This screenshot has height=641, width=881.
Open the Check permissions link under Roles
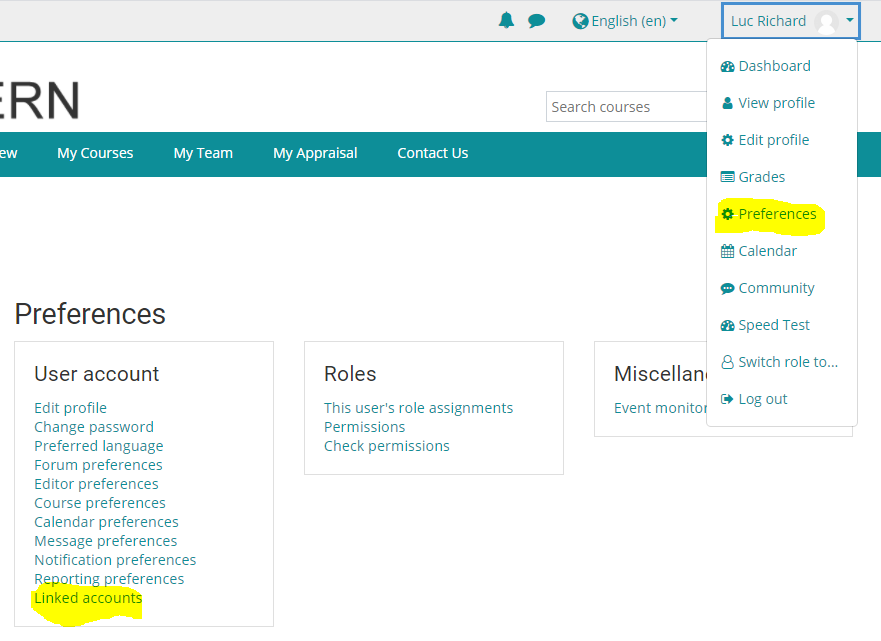click(386, 446)
